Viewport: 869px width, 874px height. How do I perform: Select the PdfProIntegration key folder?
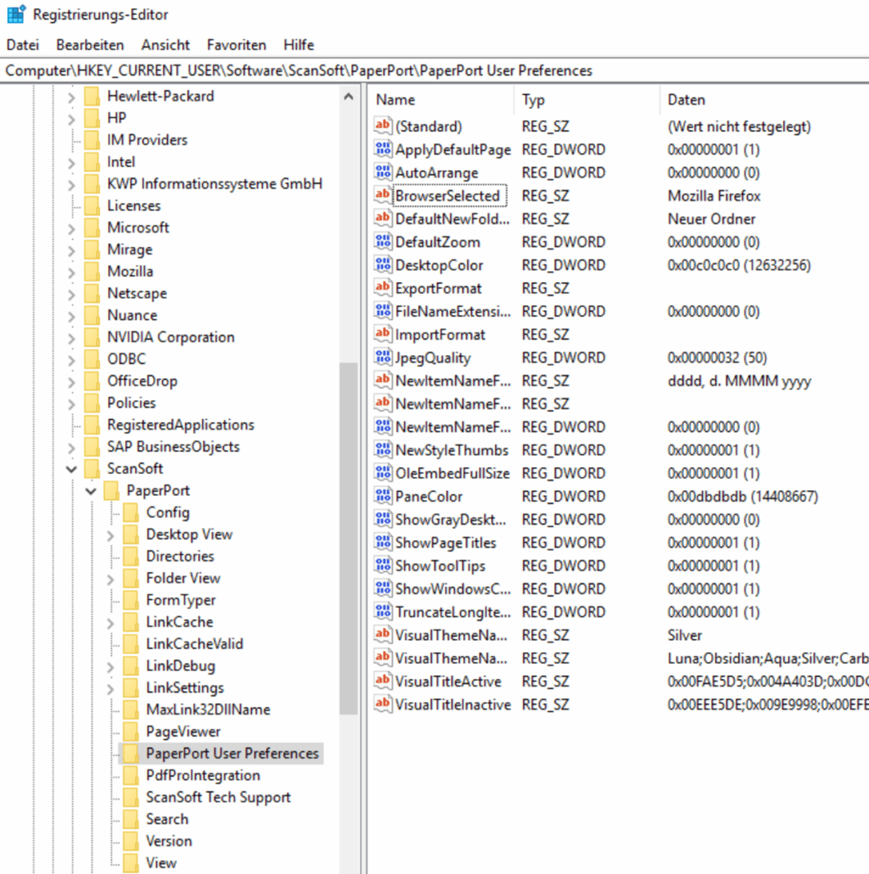(x=200, y=775)
